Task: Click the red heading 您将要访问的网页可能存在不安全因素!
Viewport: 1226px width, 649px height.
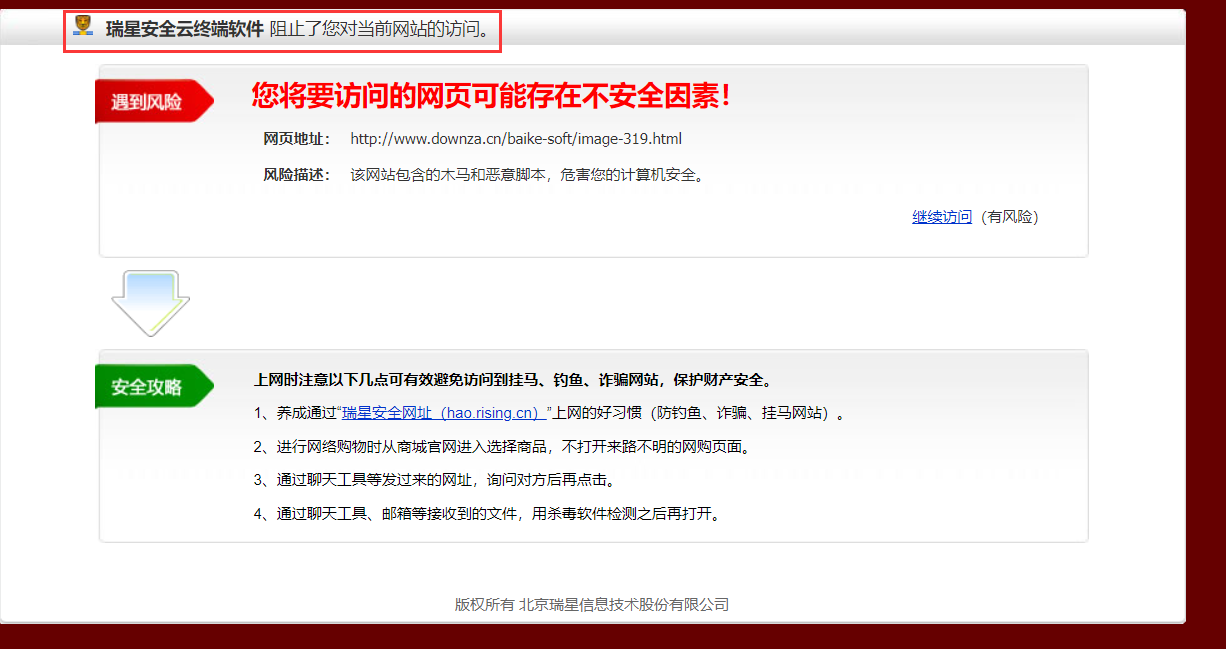Action: click(x=492, y=96)
